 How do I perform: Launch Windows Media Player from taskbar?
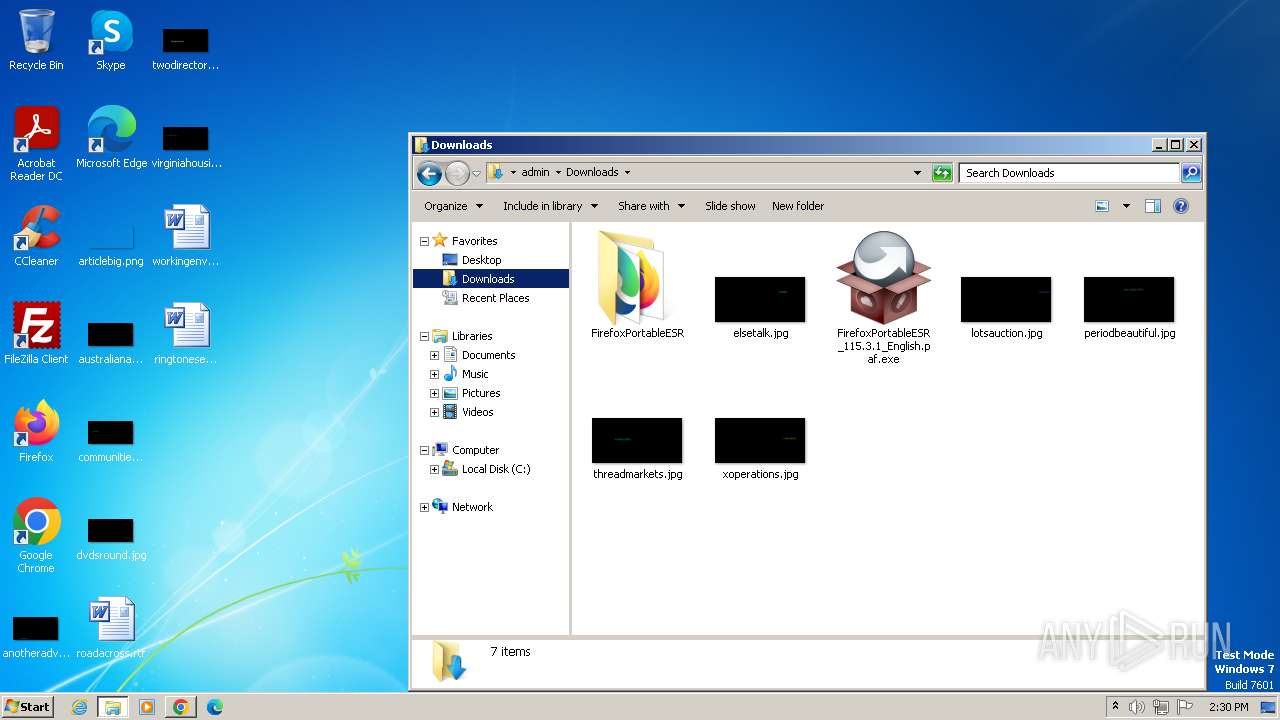[x=147, y=707]
